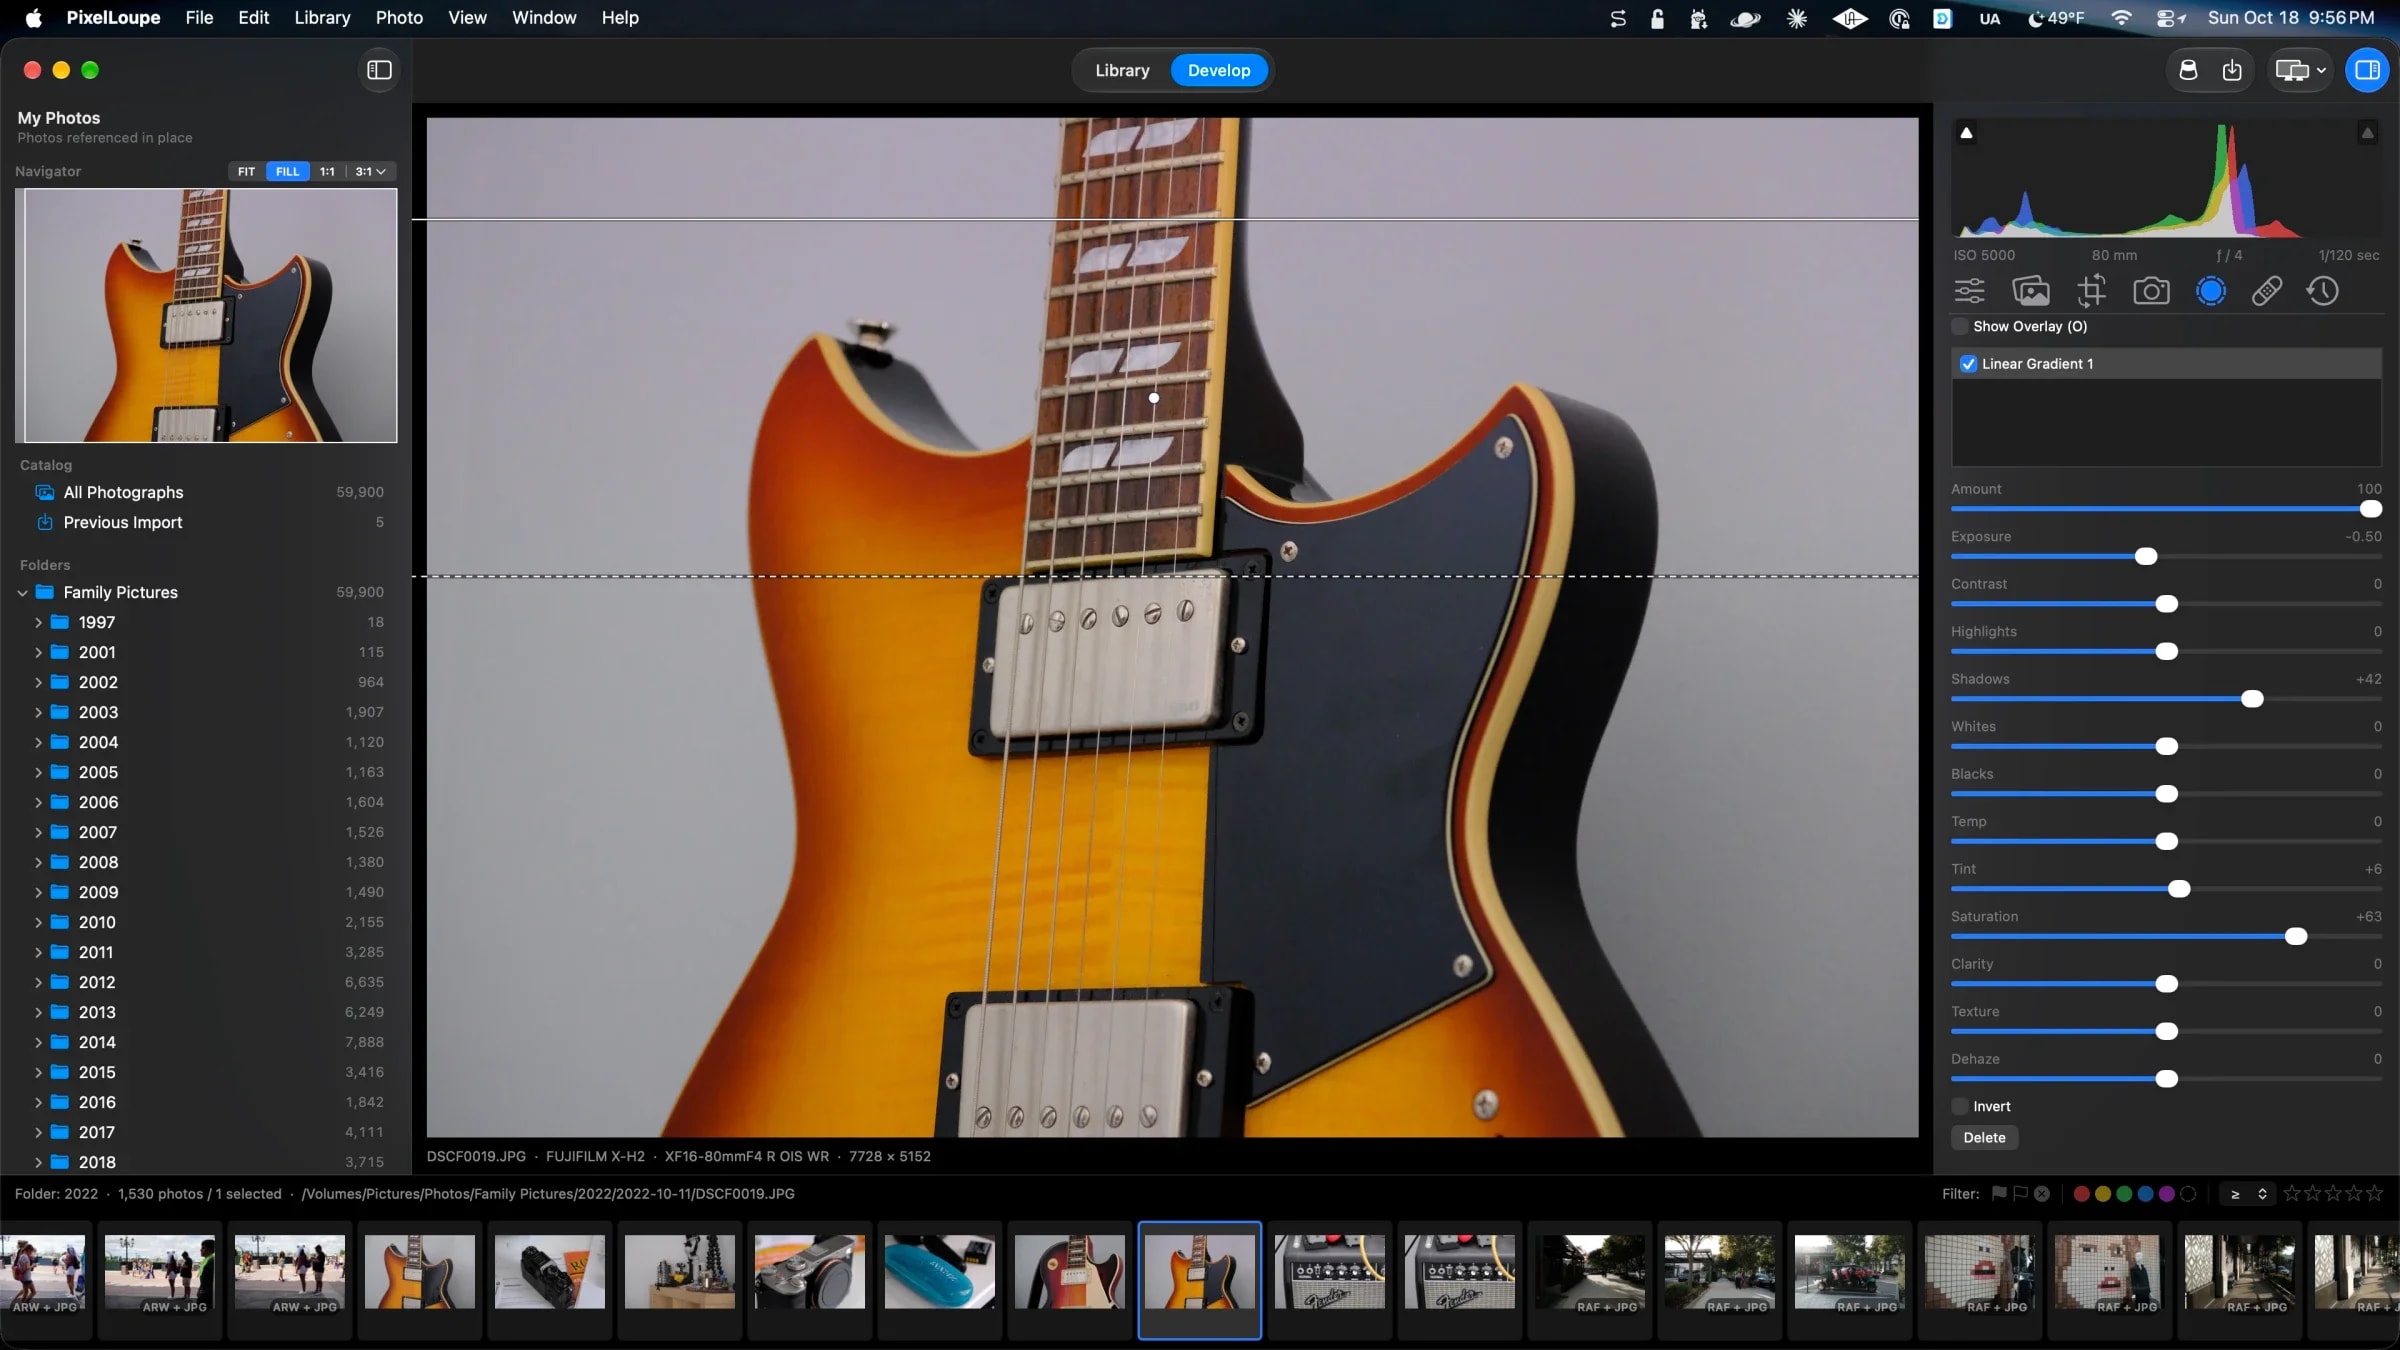Expand the 2012 folder

click(38, 982)
